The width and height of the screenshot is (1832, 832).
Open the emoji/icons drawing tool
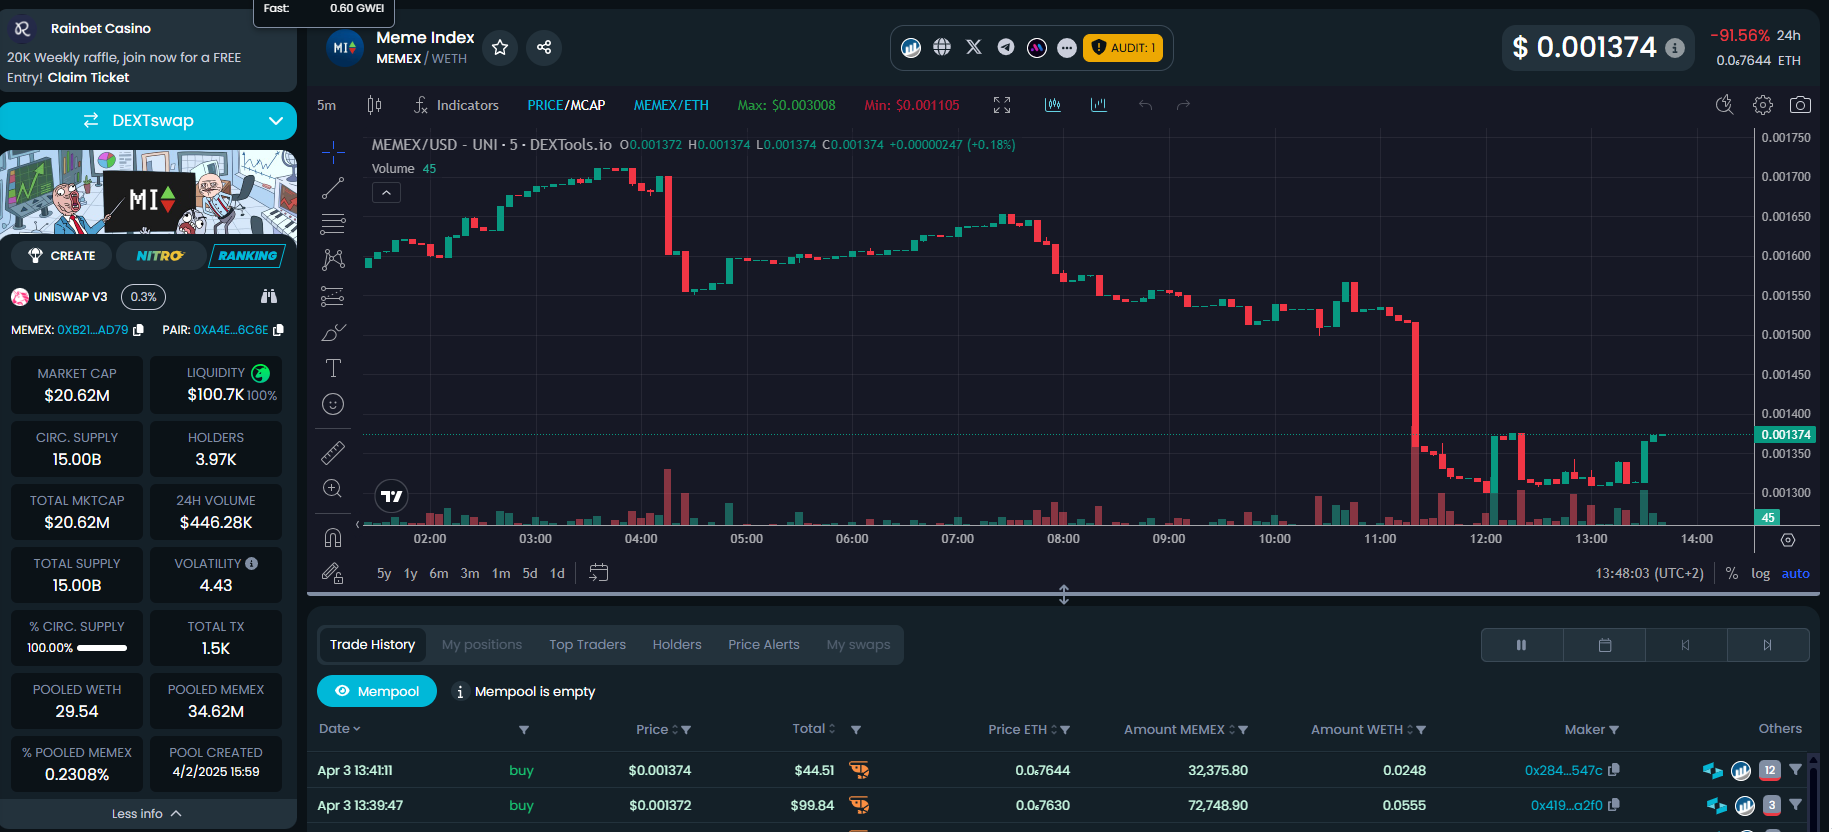coord(333,404)
